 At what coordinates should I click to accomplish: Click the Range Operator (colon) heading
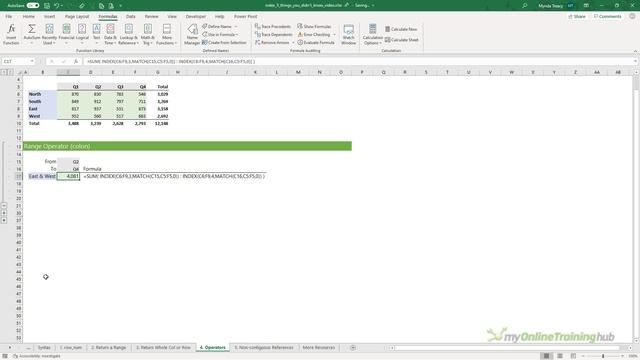click(57, 146)
